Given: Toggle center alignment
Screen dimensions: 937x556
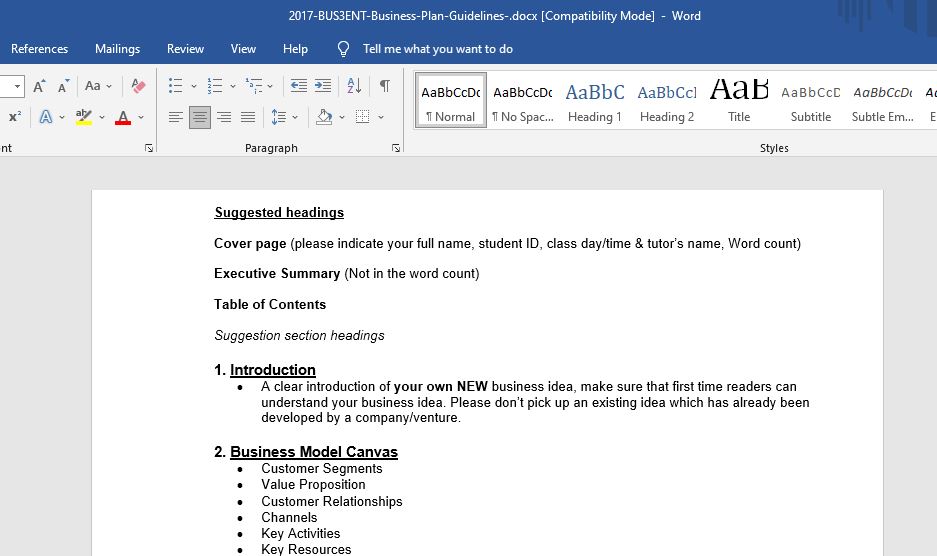Looking at the screenshot, I should [x=200, y=117].
